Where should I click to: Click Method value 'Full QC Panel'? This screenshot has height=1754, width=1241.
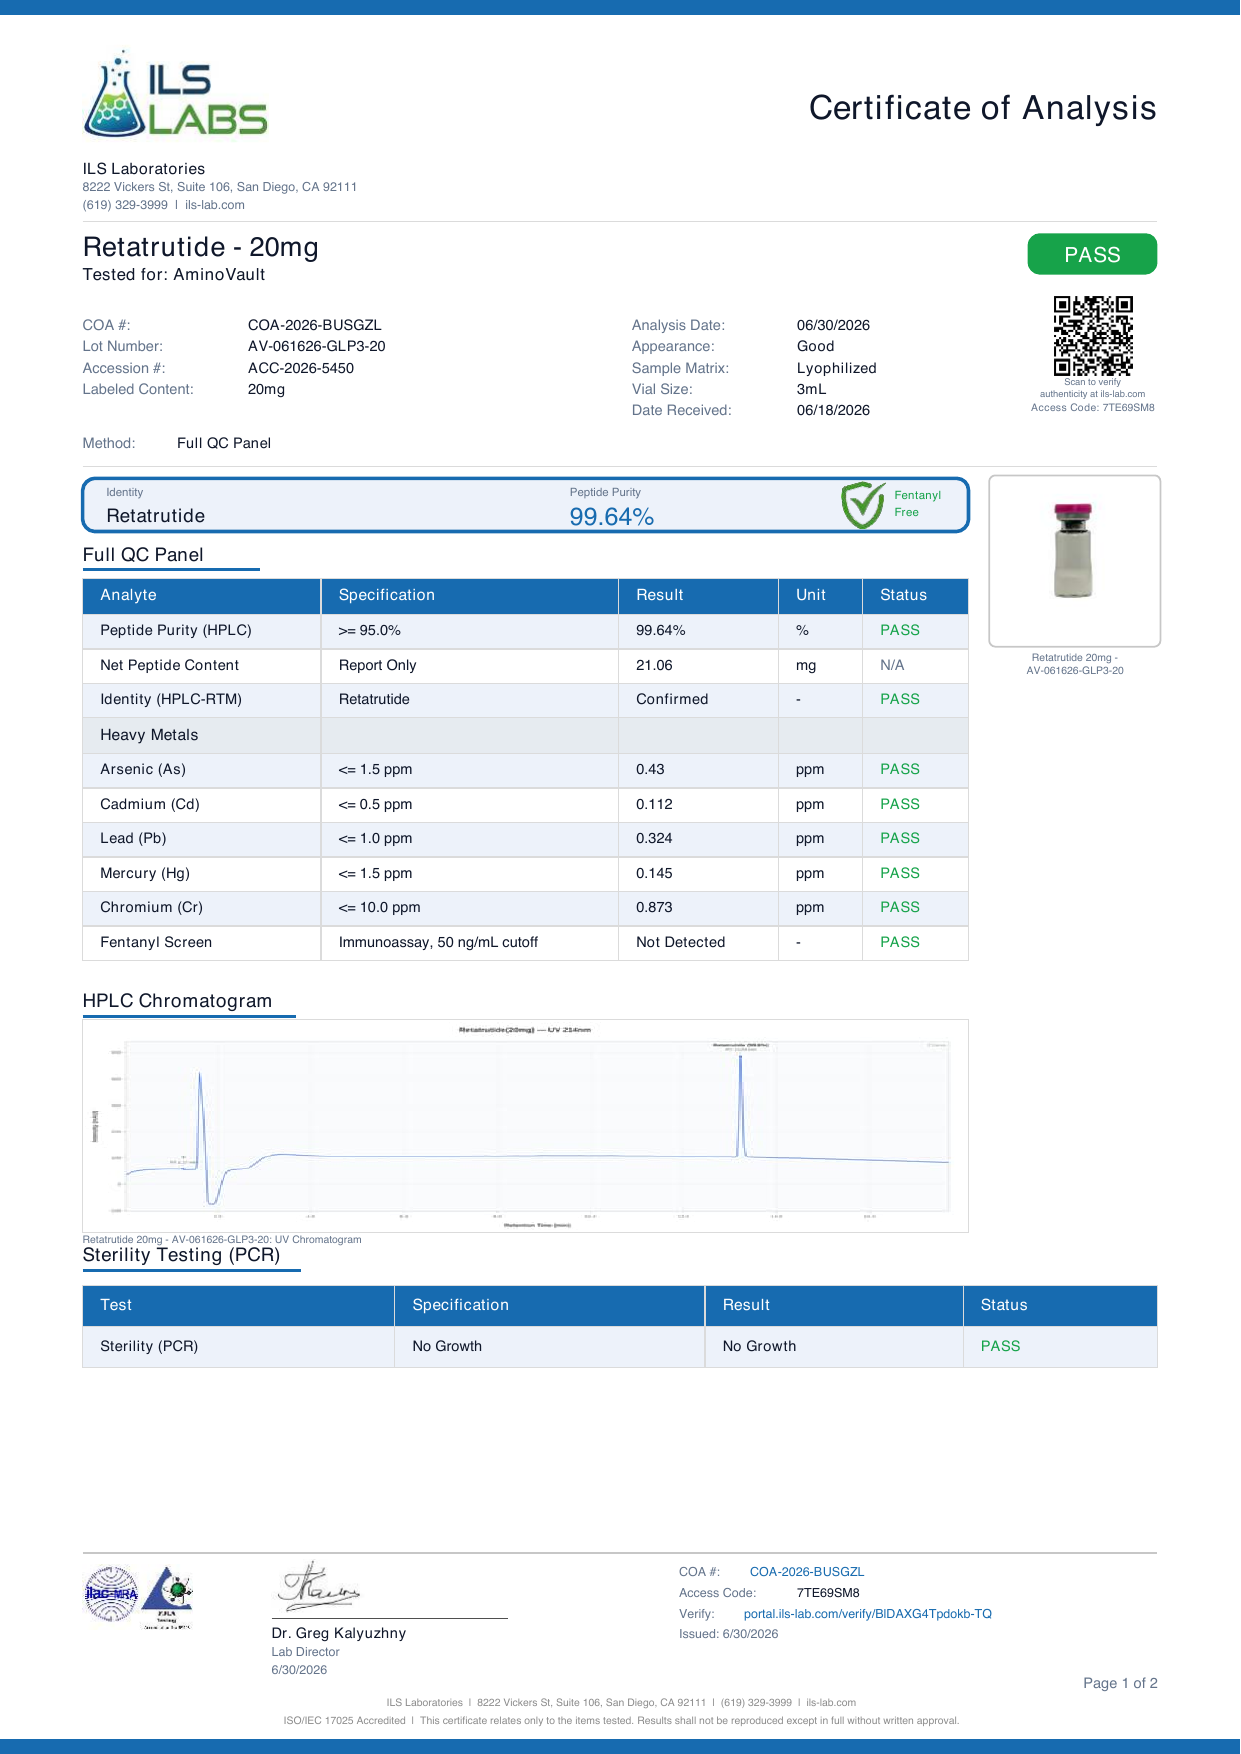tap(224, 443)
